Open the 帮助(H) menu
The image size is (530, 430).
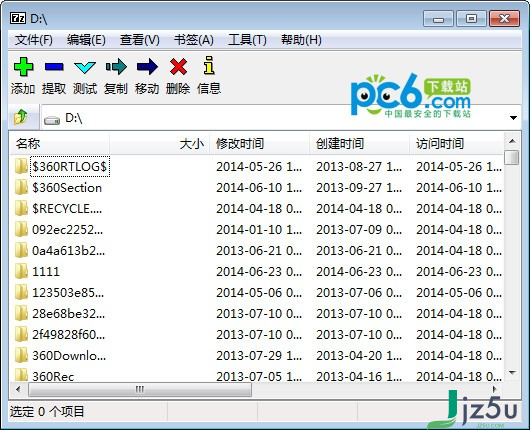coord(301,40)
